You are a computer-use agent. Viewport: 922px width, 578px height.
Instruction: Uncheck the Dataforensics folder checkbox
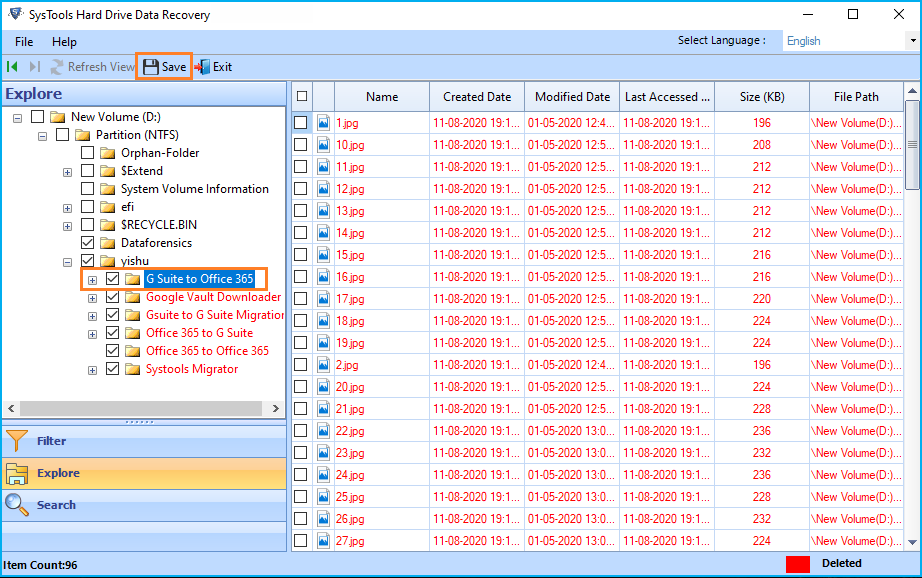coord(87,242)
